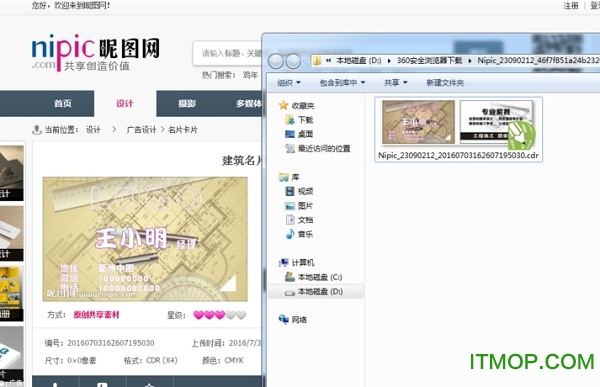Select the .cdr file name label
Screen dimensions: 600x387
[x=458, y=155]
